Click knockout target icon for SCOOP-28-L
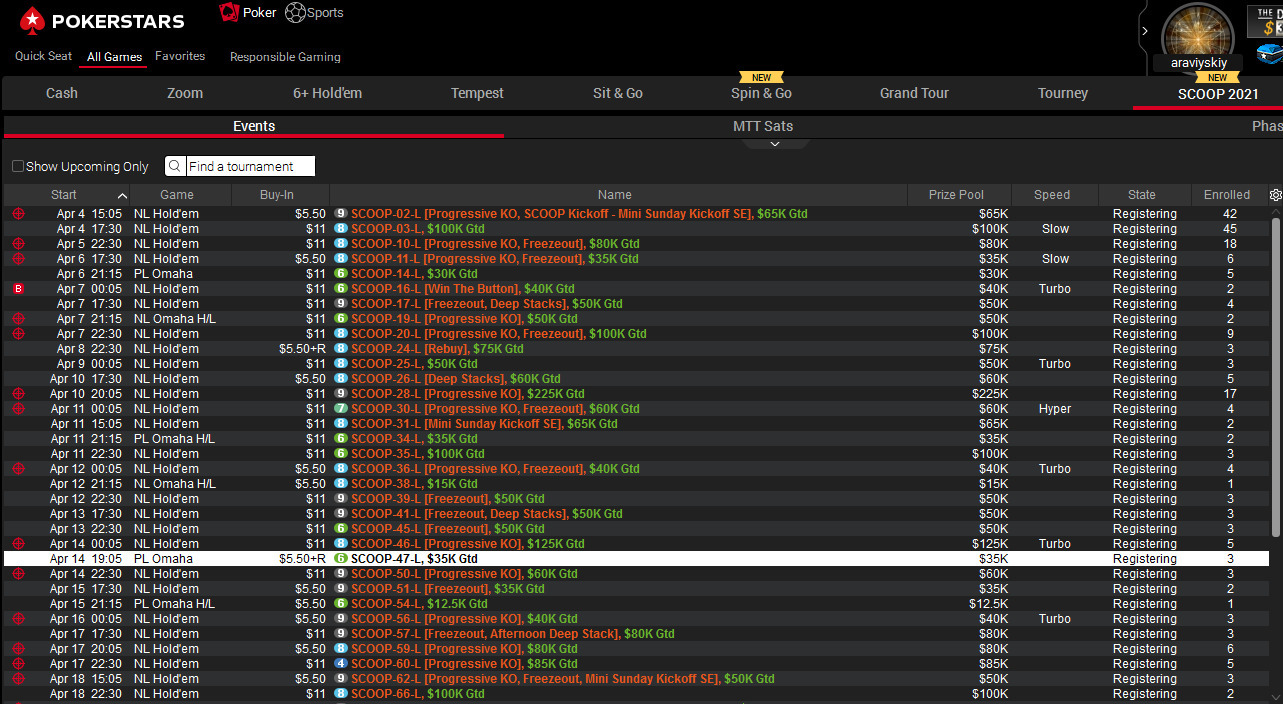This screenshot has width=1283, height=704. tap(18, 394)
